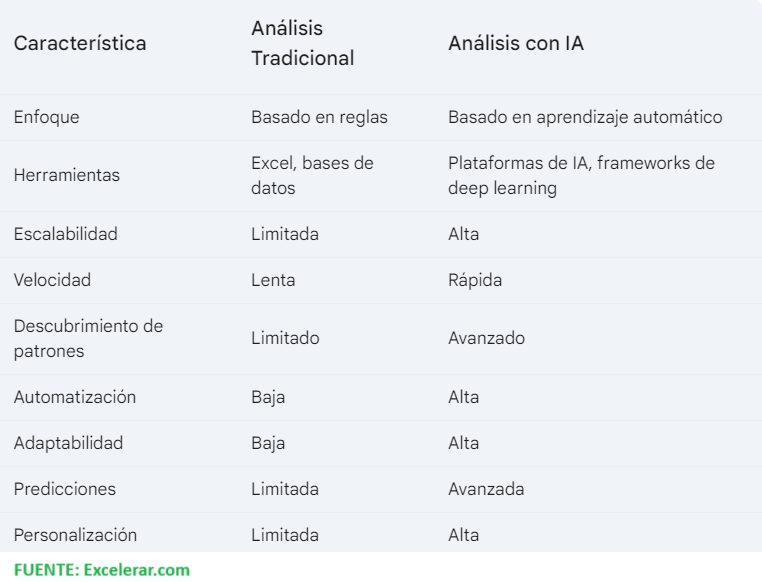The height and width of the screenshot is (582, 762).
Task: Click the Análisis Tradicional column header
Action: [x=302, y=44]
